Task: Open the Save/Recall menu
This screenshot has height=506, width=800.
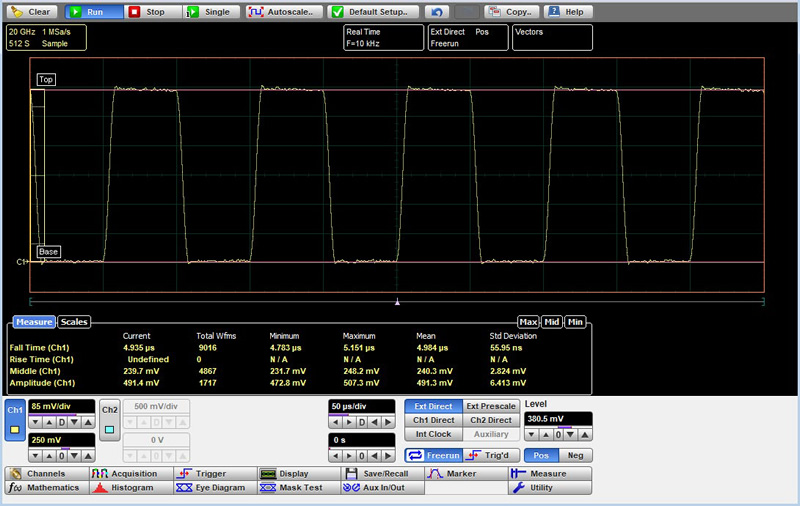Action: (383, 473)
